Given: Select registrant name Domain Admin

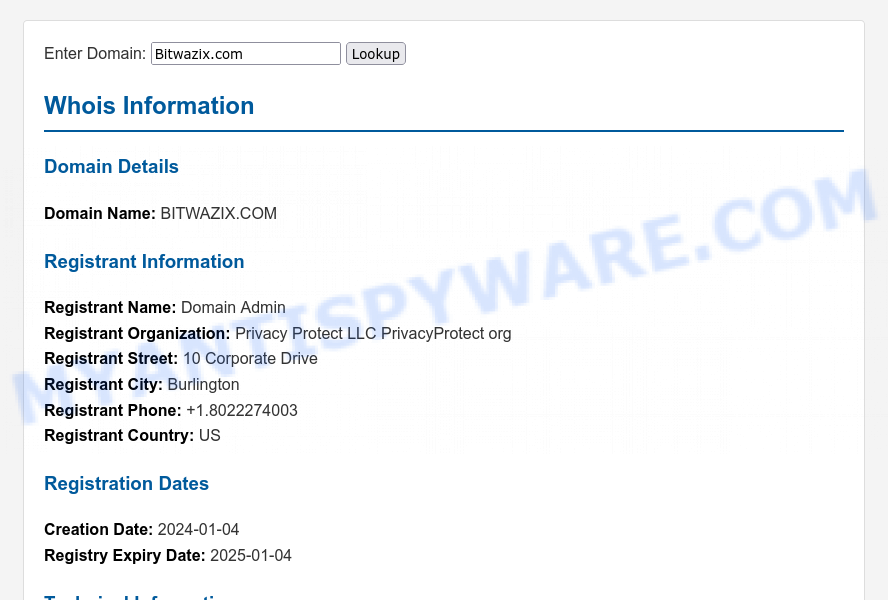Looking at the screenshot, I should 233,308.
